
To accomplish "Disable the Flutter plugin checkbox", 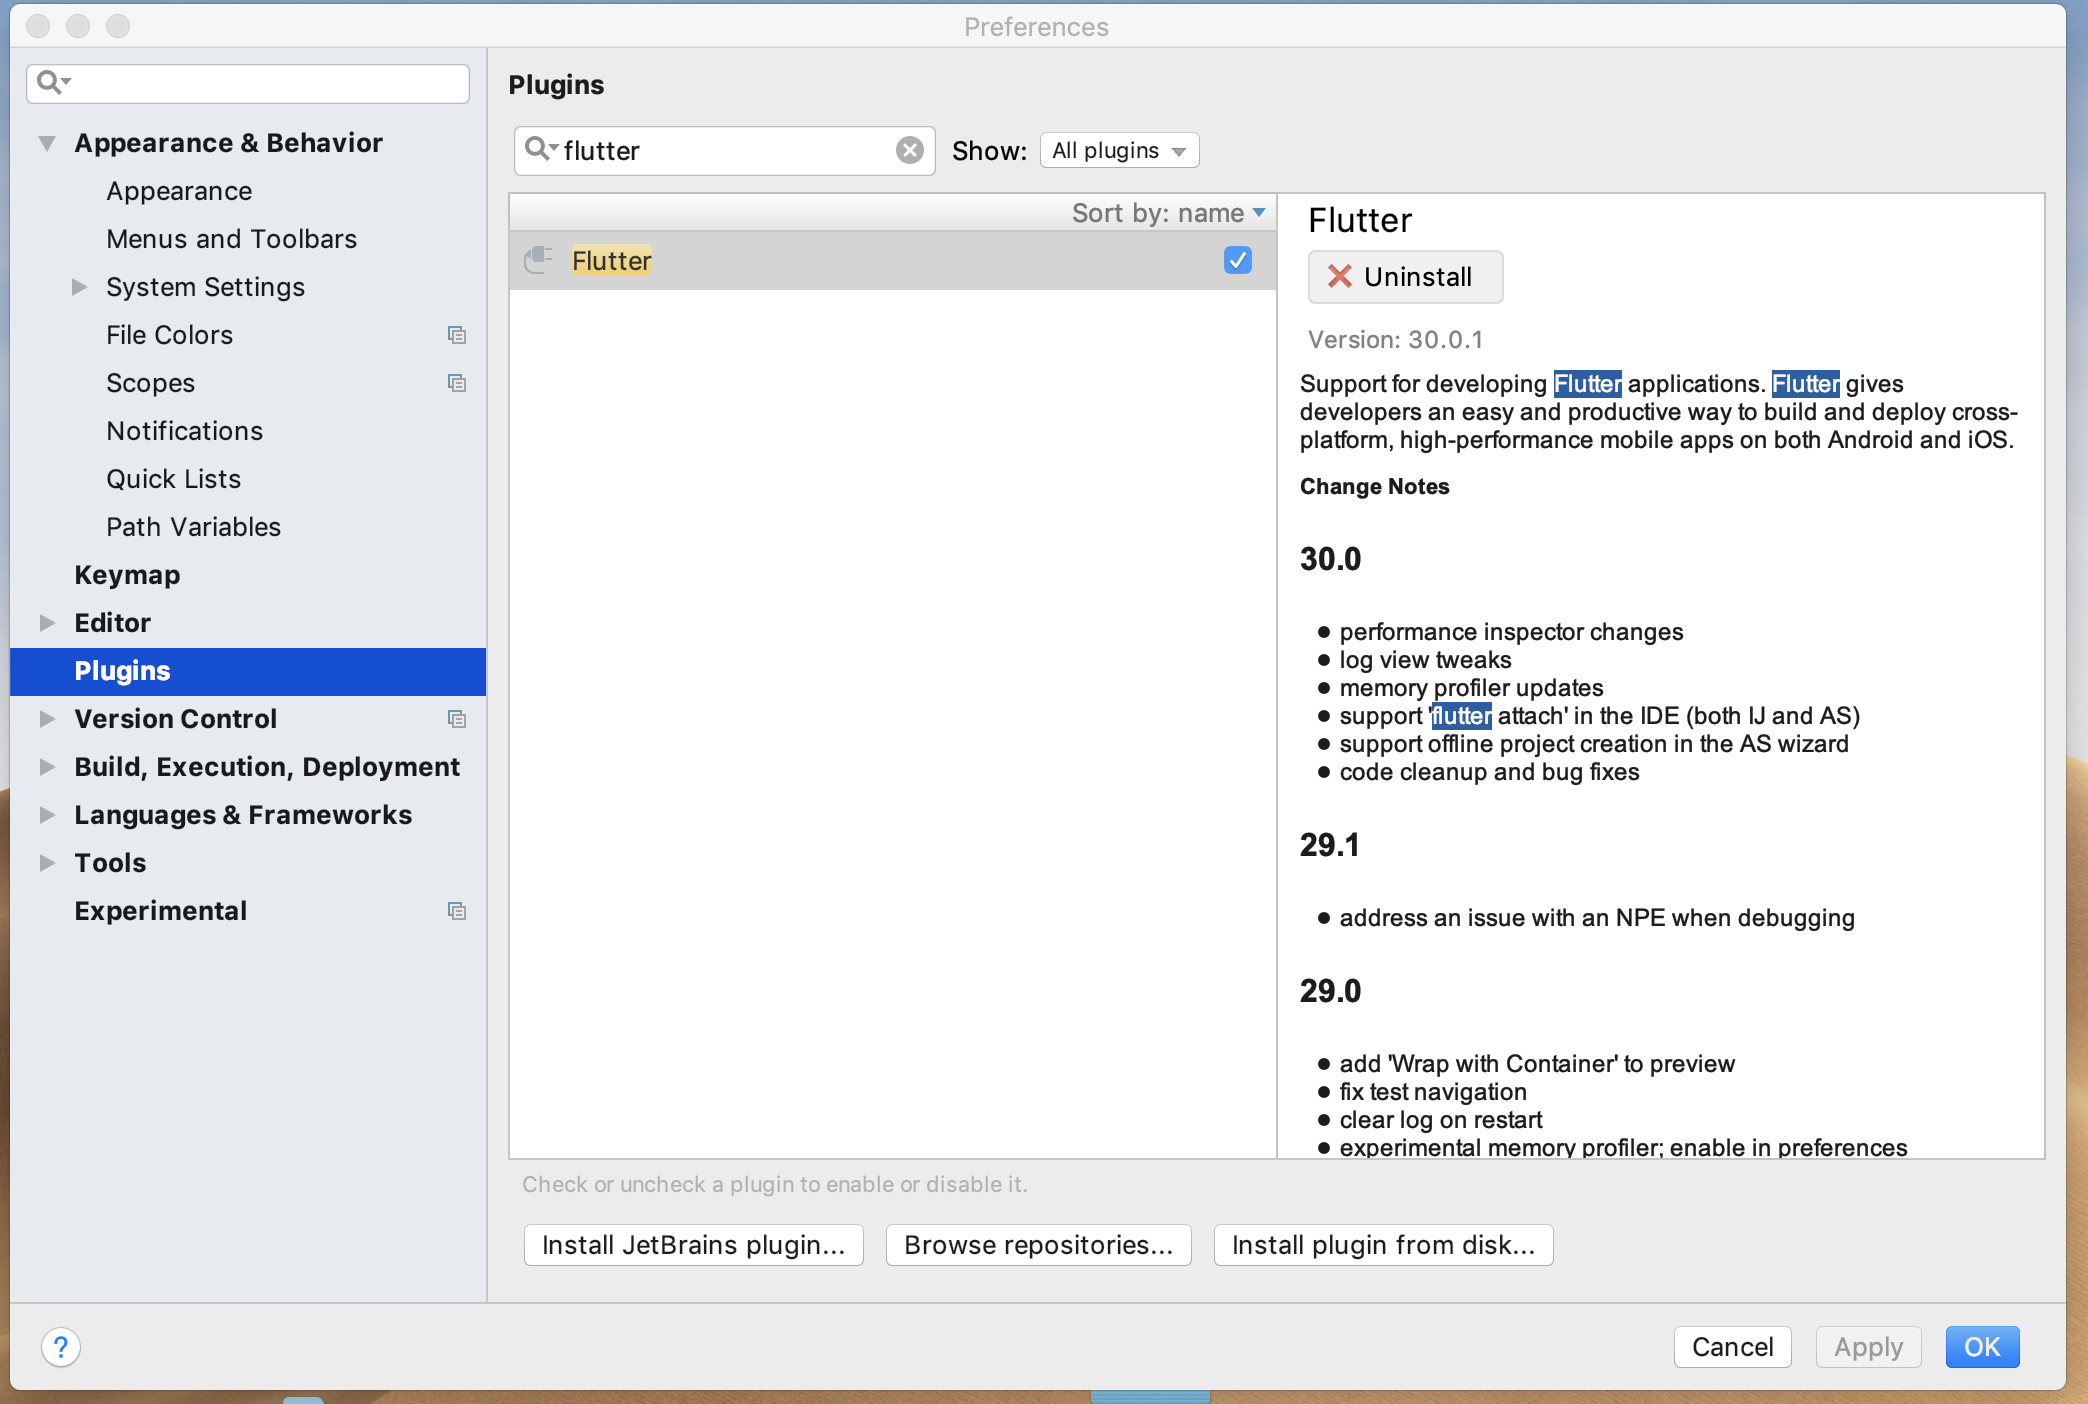I will [1238, 260].
